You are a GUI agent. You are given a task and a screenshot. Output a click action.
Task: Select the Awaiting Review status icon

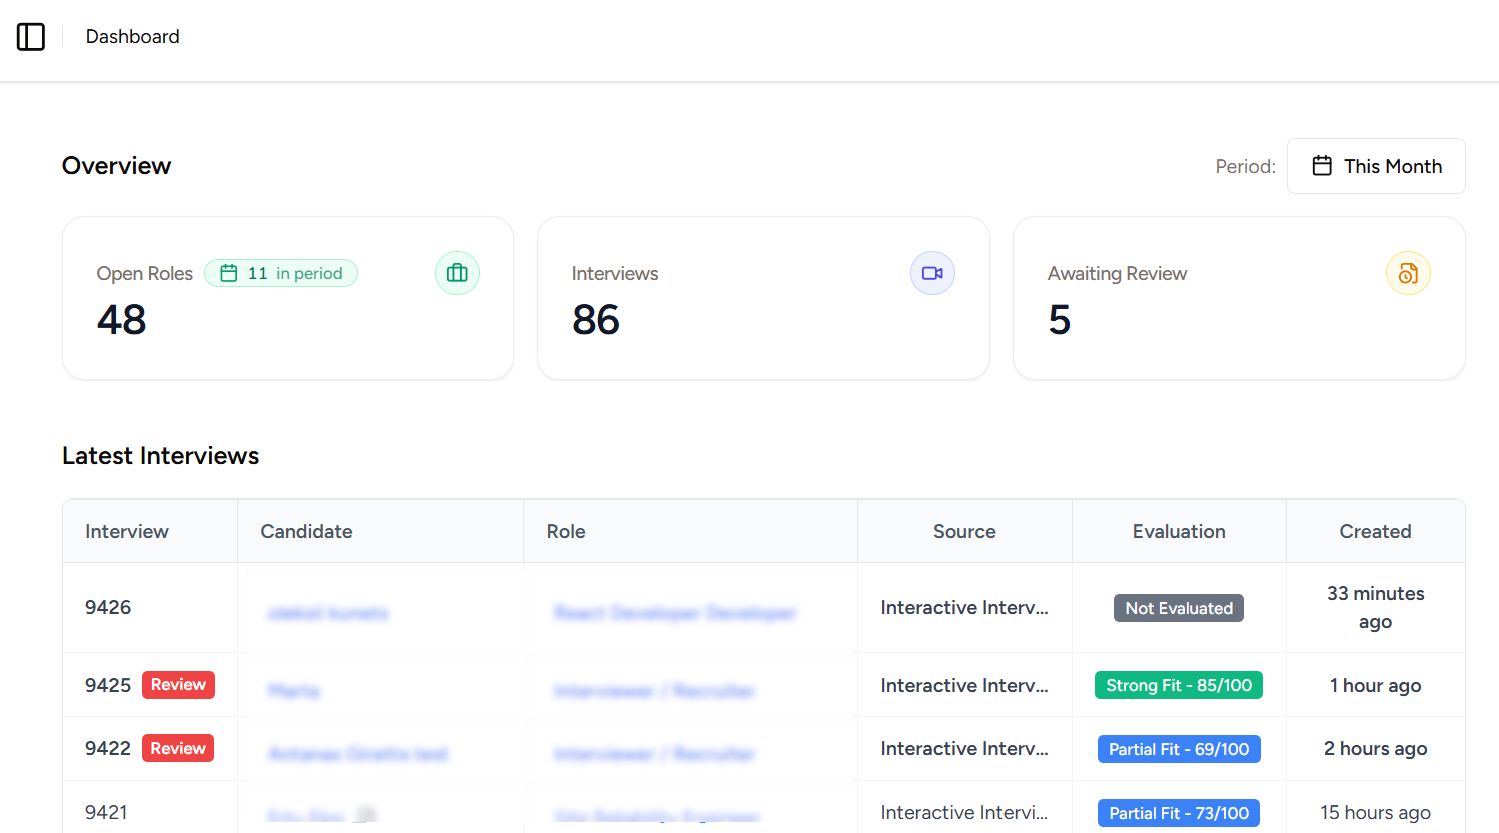pos(1408,272)
